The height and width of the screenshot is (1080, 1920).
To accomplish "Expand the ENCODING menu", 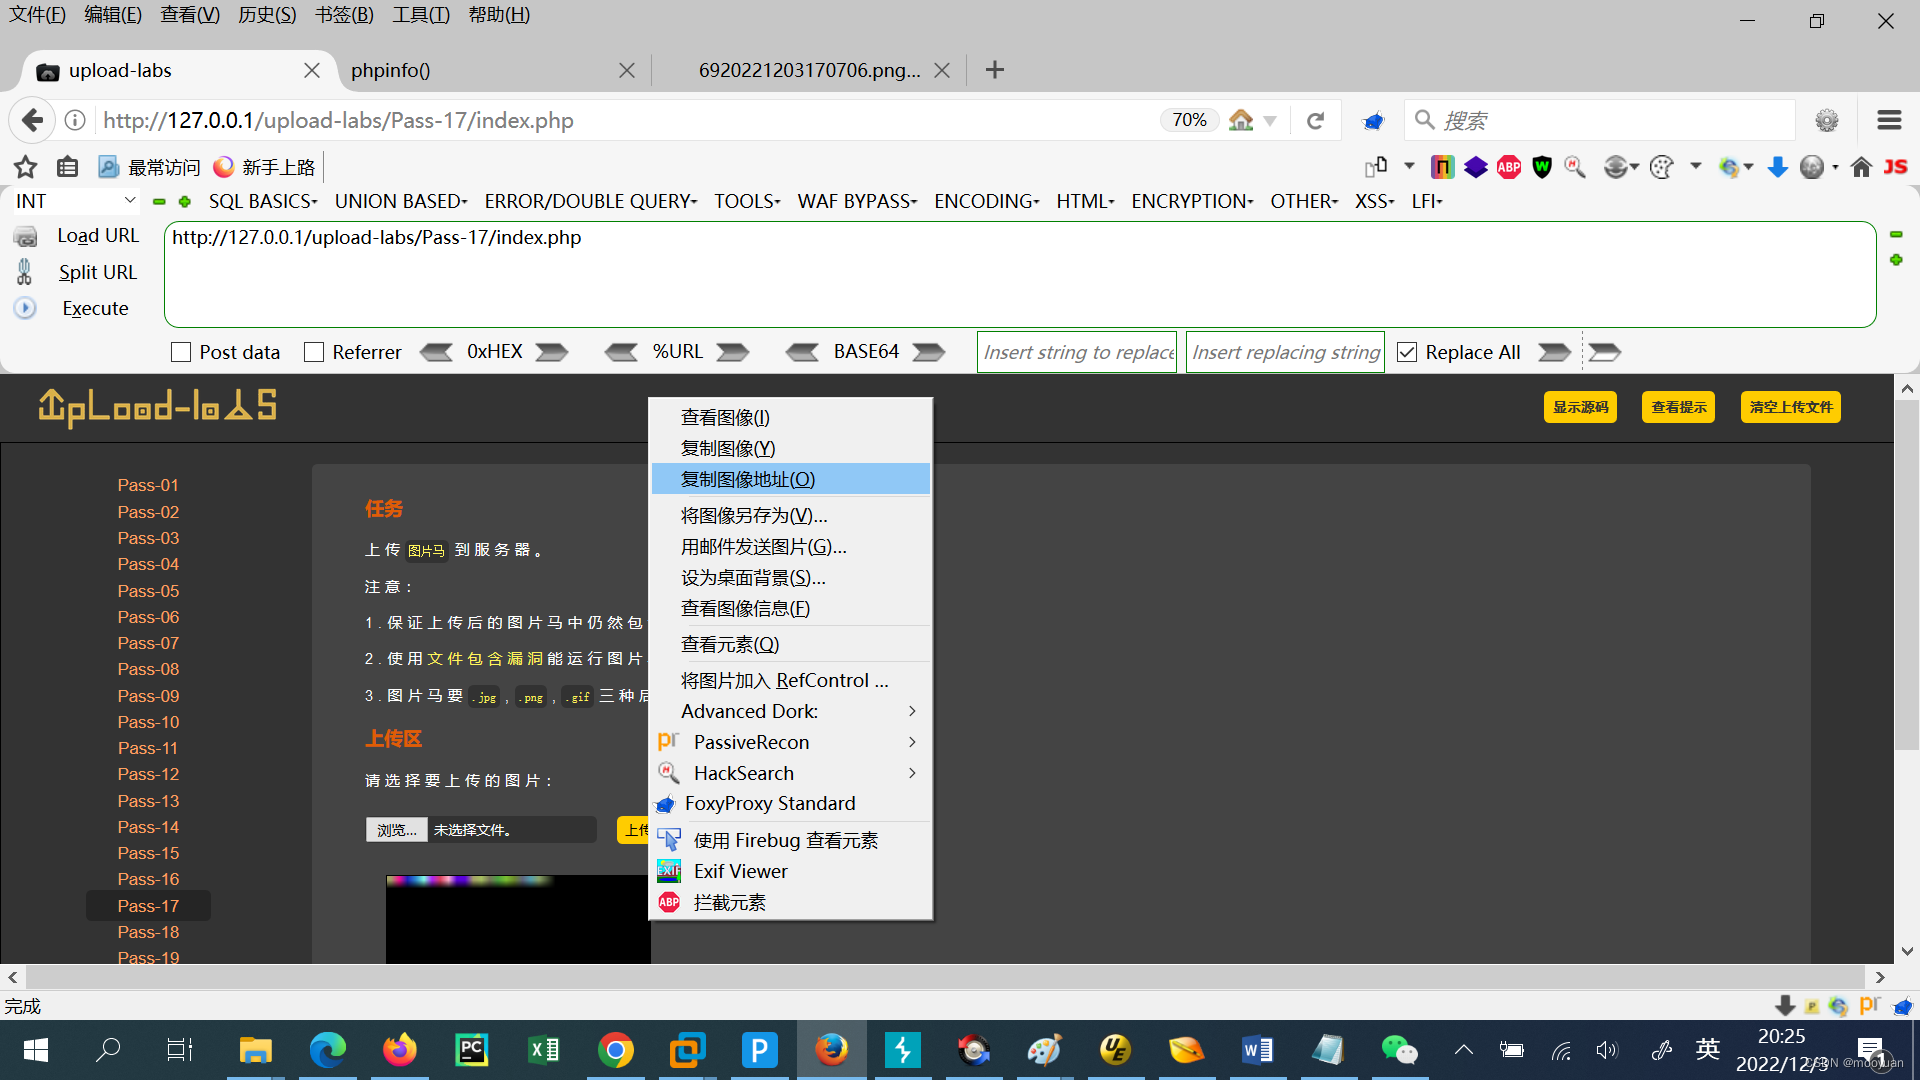I will click(x=987, y=201).
